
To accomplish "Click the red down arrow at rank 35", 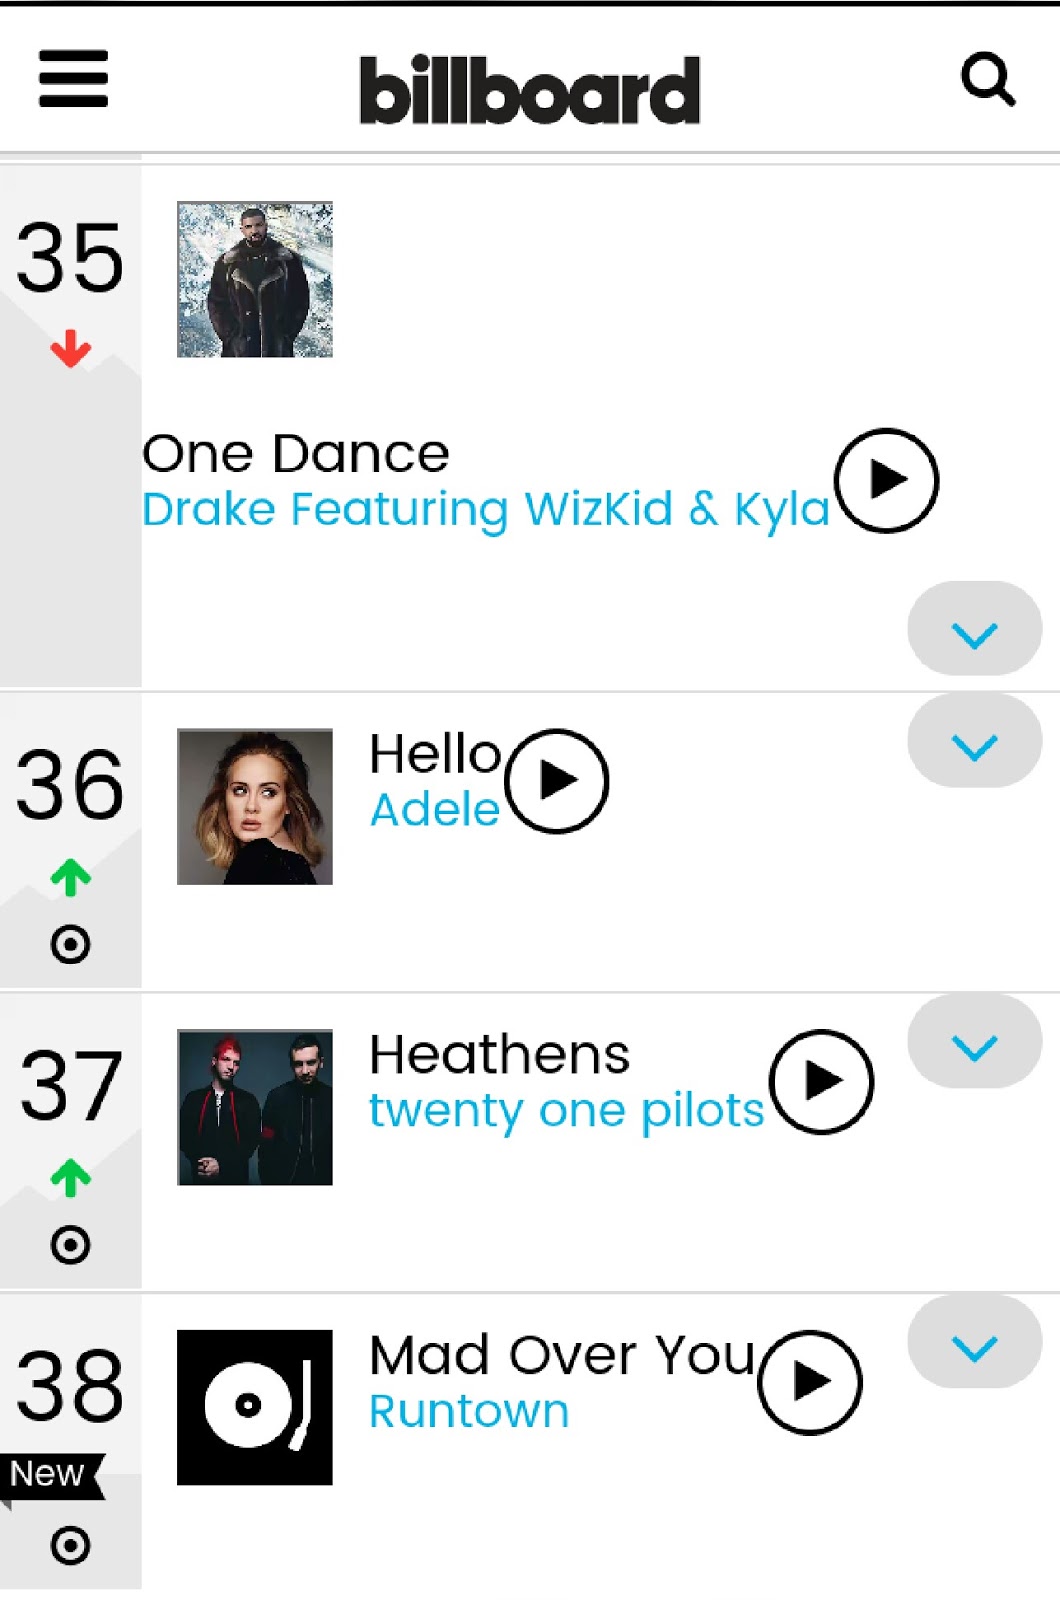I will click(x=69, y=349).
